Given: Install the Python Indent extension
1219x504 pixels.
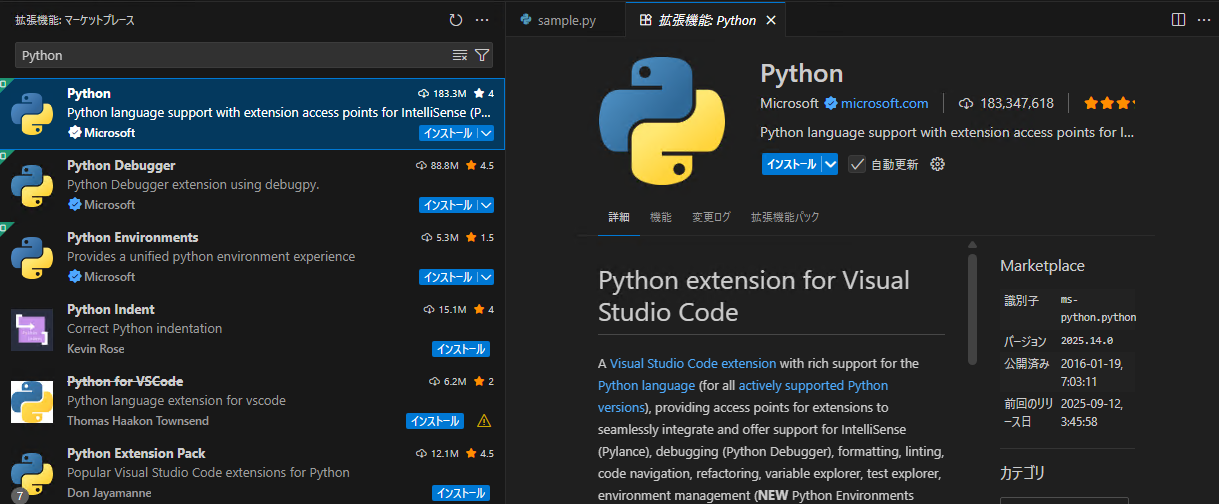Looking at the screenshot, I should [x=461, y=349].
